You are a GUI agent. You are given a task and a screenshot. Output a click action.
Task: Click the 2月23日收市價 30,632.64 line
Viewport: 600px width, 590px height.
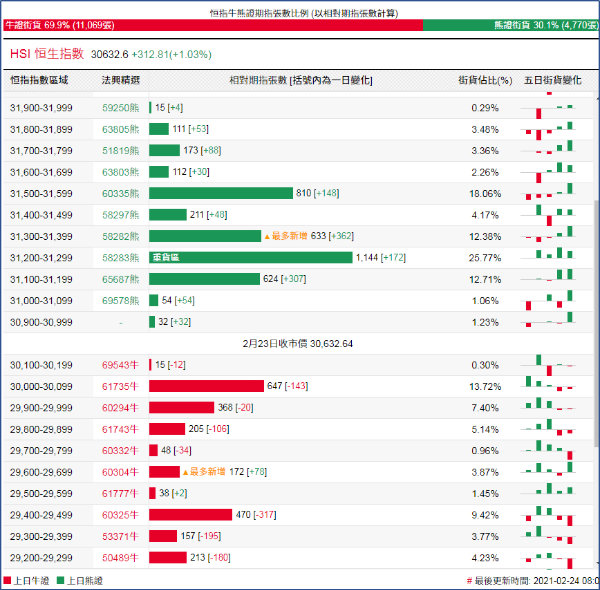coord(297,344)
